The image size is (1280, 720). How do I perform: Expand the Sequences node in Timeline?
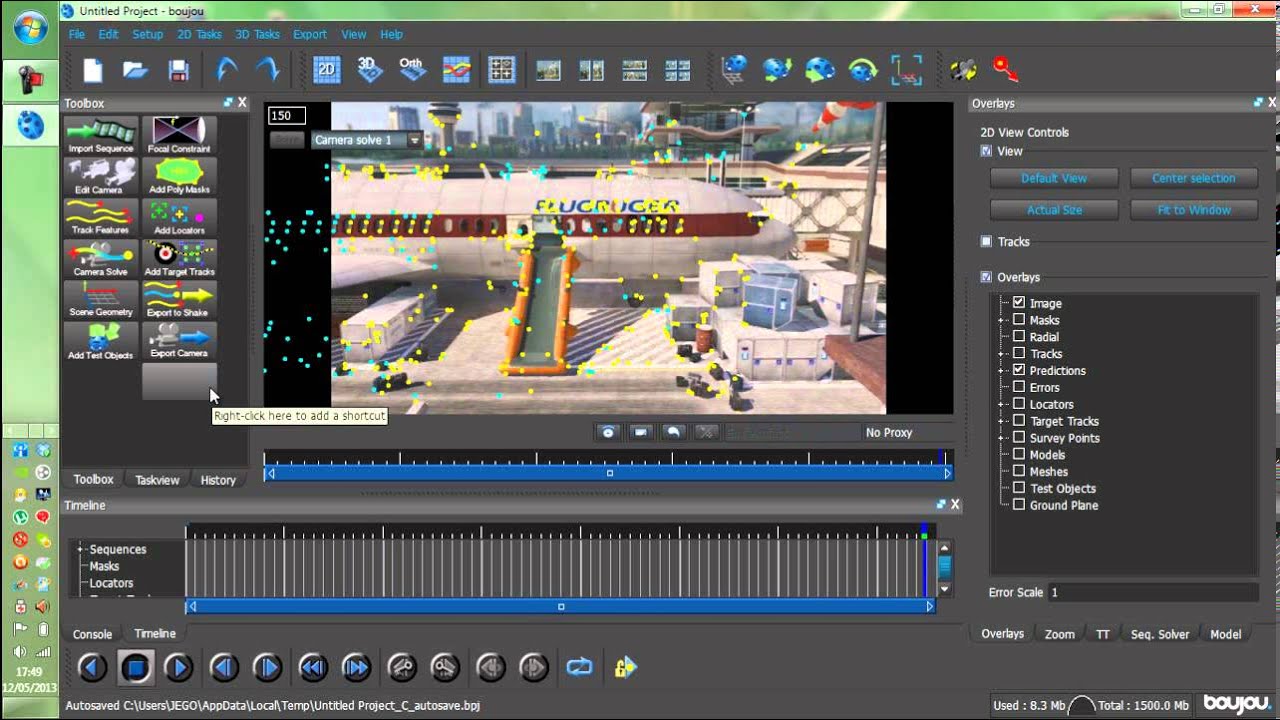(80, 549)
